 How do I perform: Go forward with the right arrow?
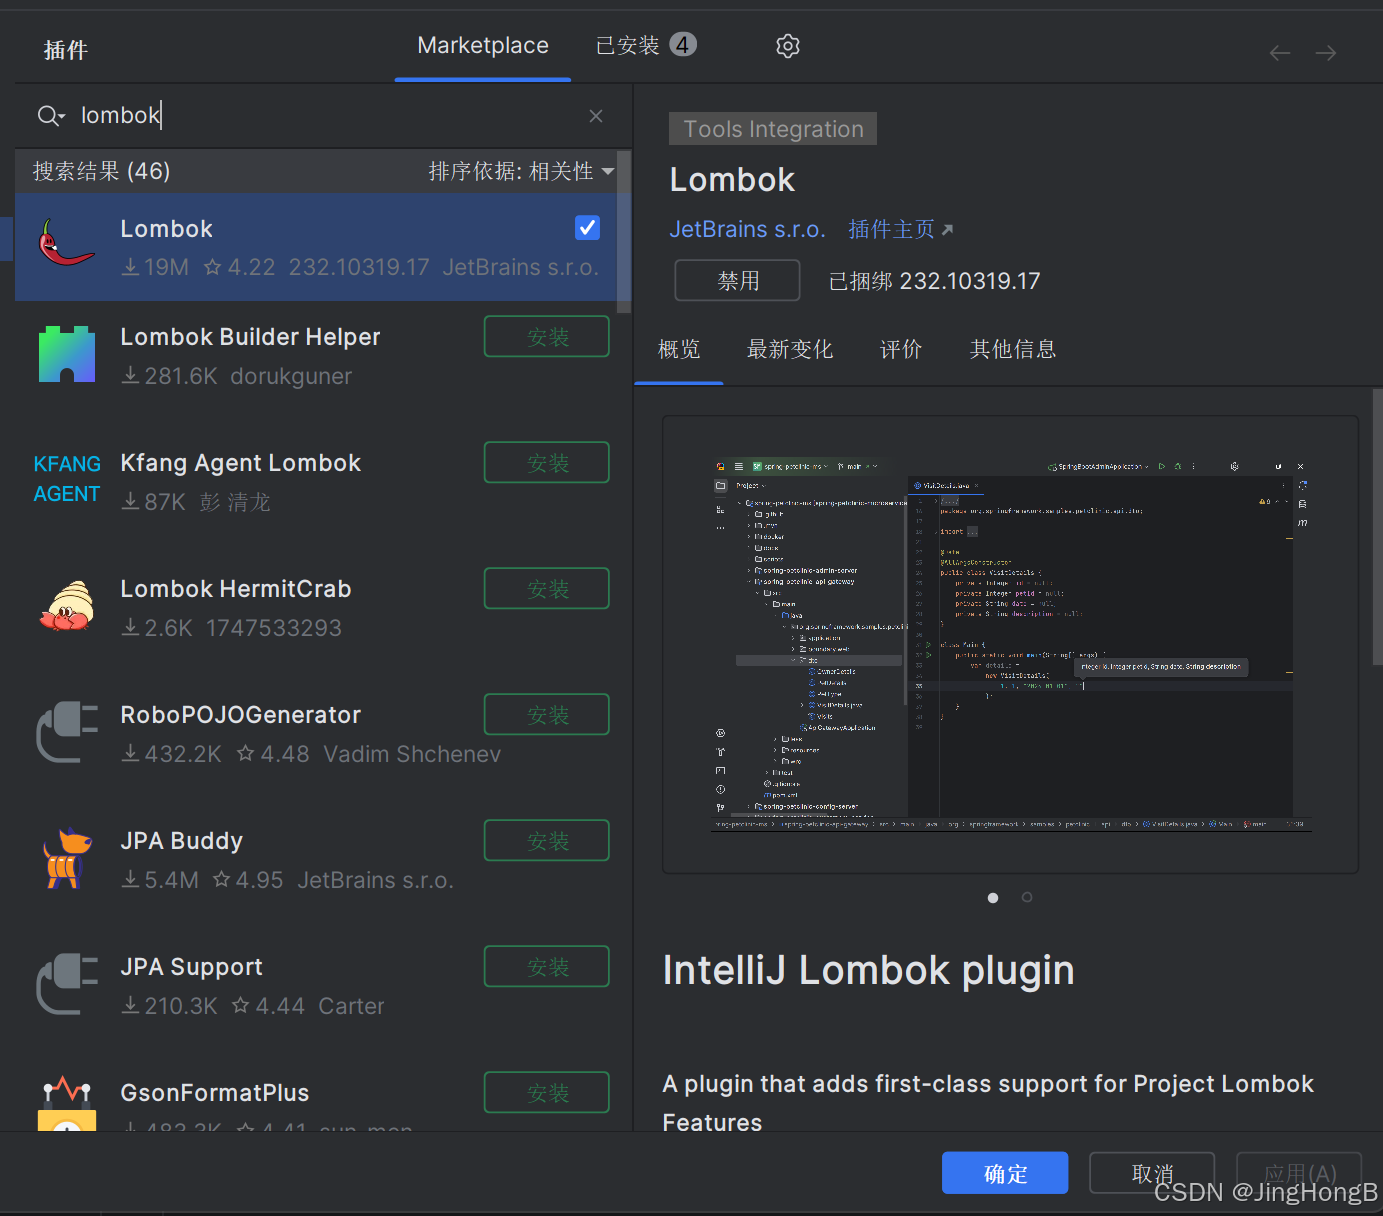tap(1326, 53)
